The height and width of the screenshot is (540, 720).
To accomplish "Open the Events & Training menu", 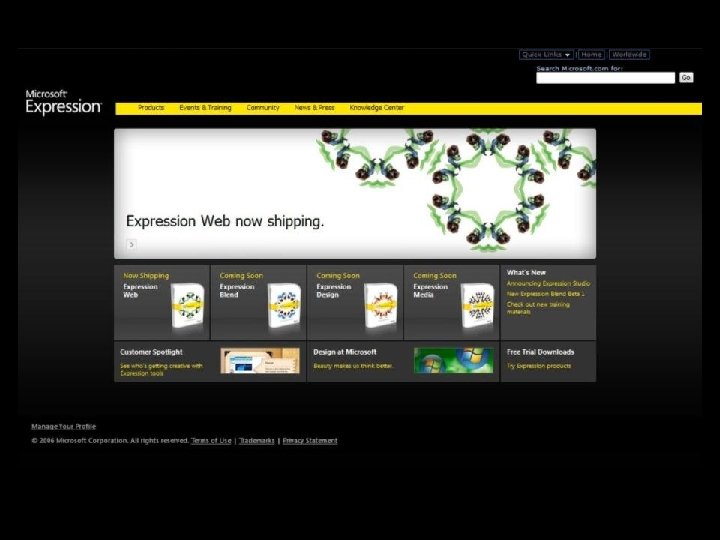I will (205, 107).
